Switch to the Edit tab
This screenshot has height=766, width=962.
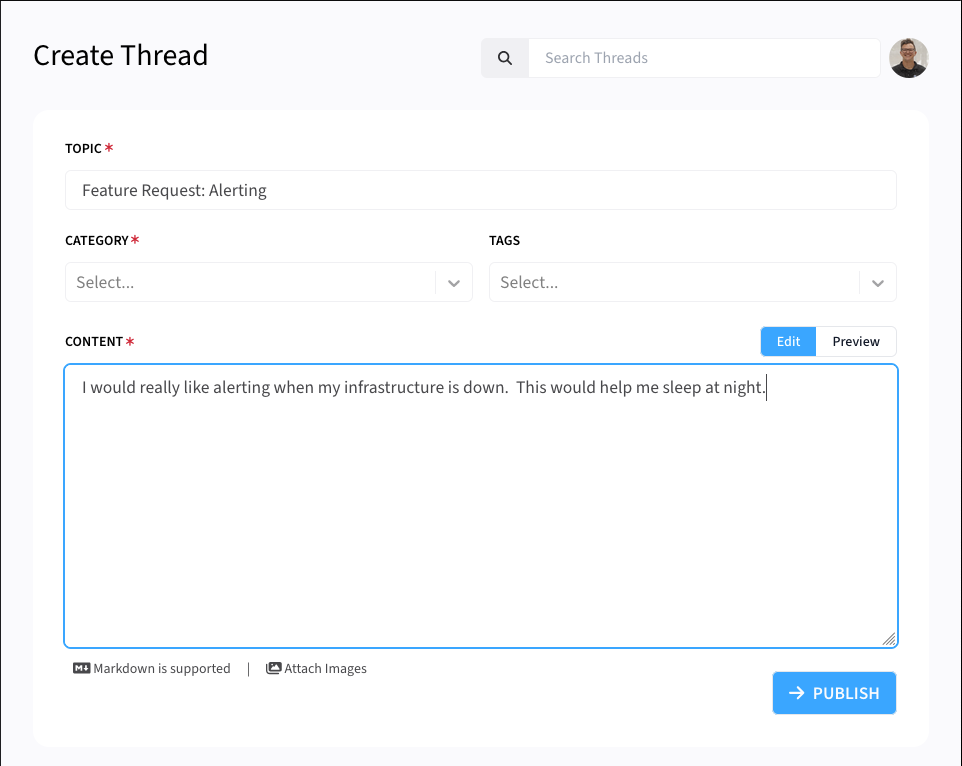pos(788,341)
